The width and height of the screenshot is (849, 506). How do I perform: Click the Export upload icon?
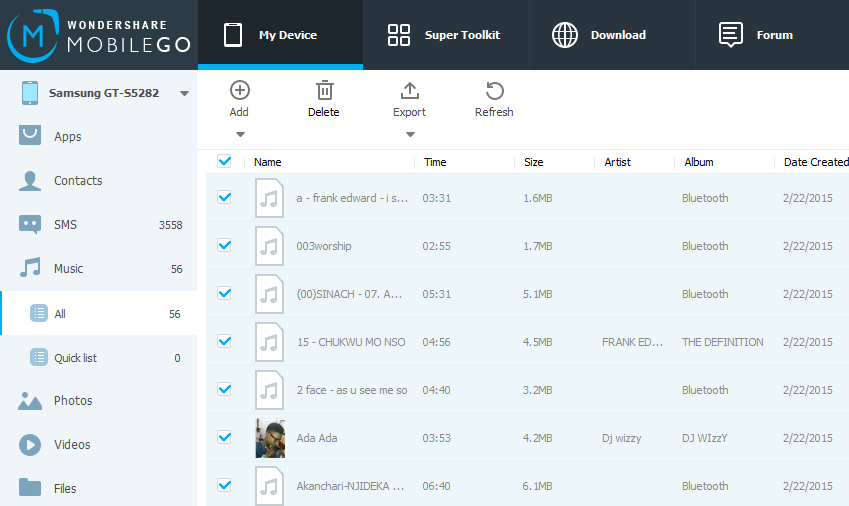tap(409, 91)
